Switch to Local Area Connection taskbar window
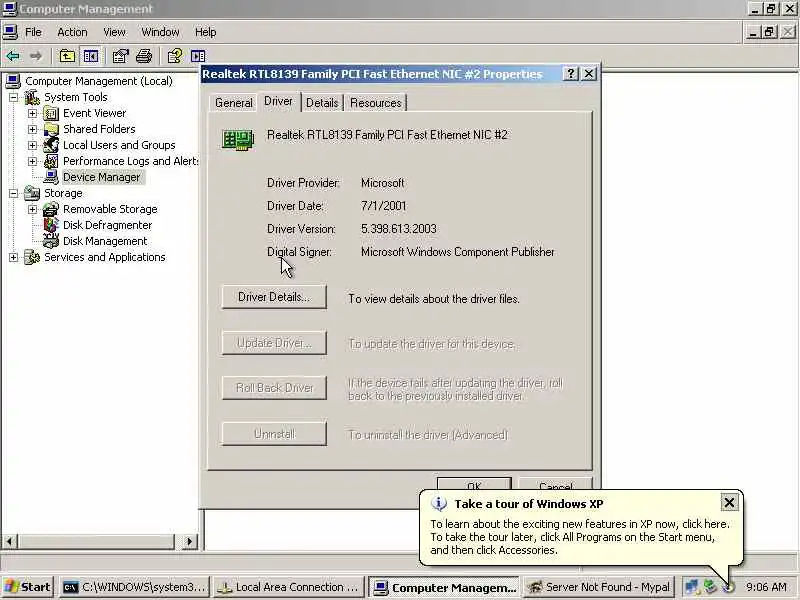 (288, 587)
